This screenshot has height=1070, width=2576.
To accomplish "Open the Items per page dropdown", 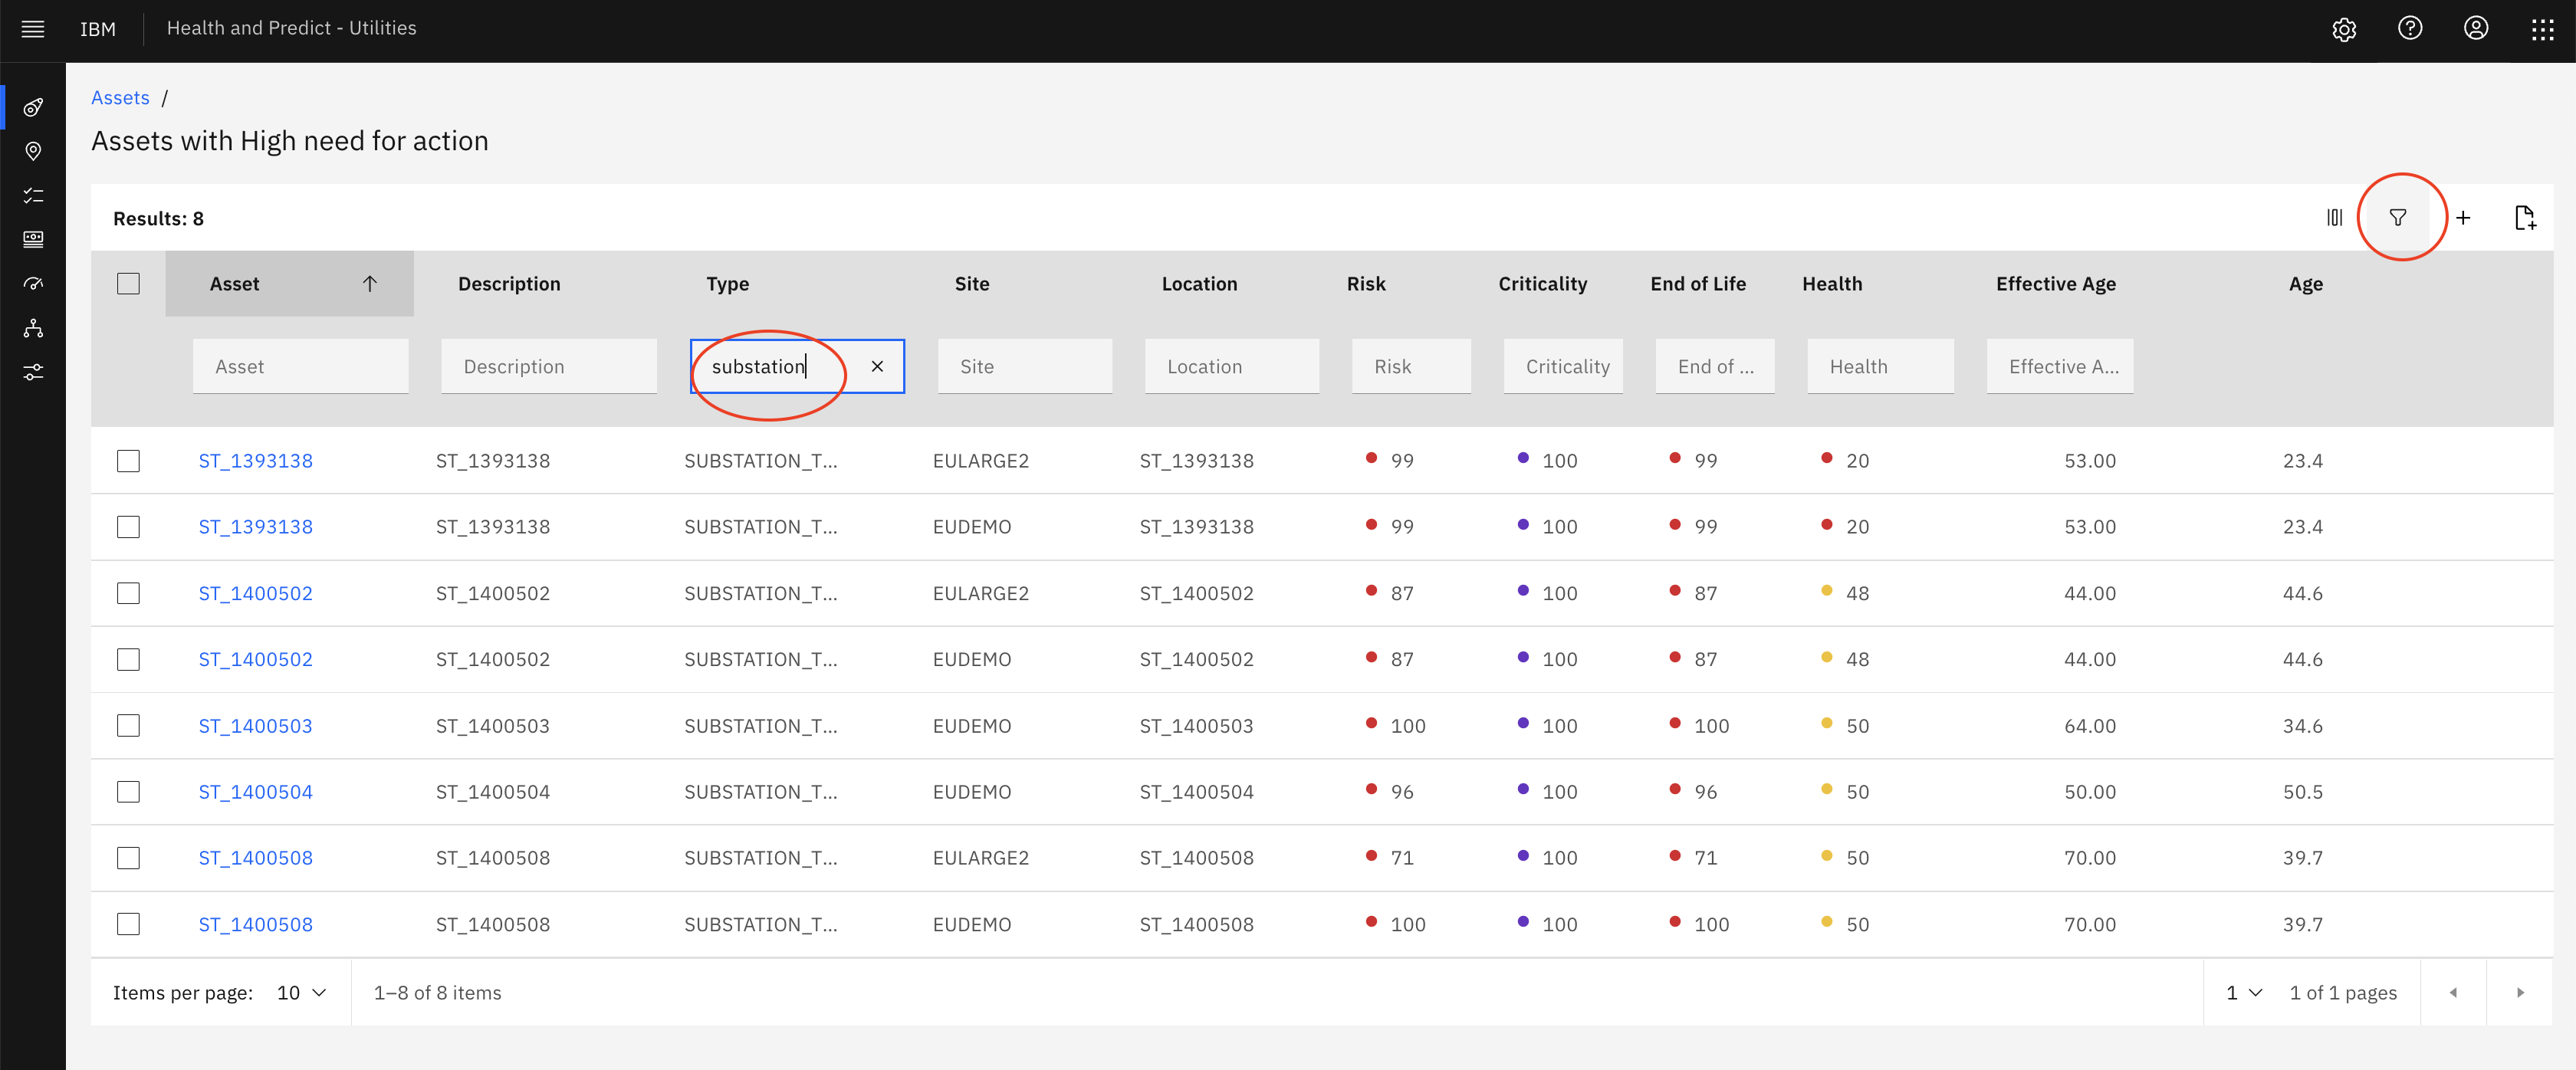I will pyautogui.click(x=302, y=992).
